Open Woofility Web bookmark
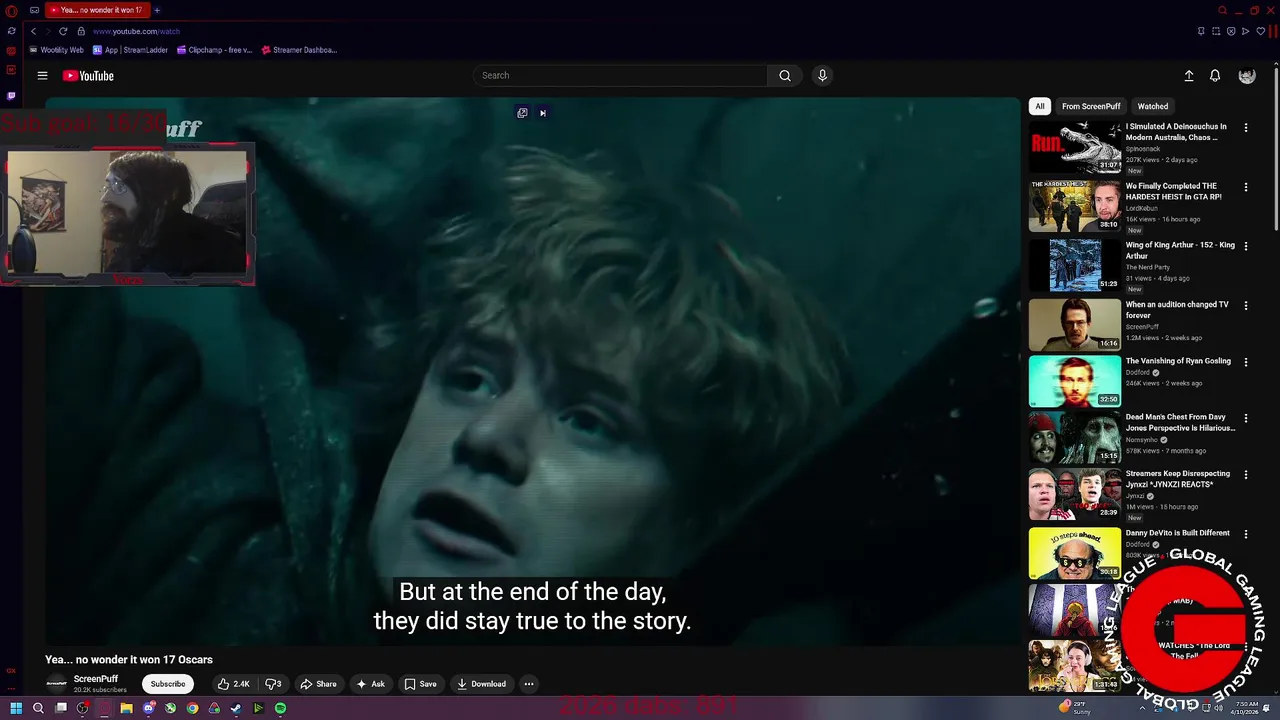The image size is (1280, 720). pos(57,50)
